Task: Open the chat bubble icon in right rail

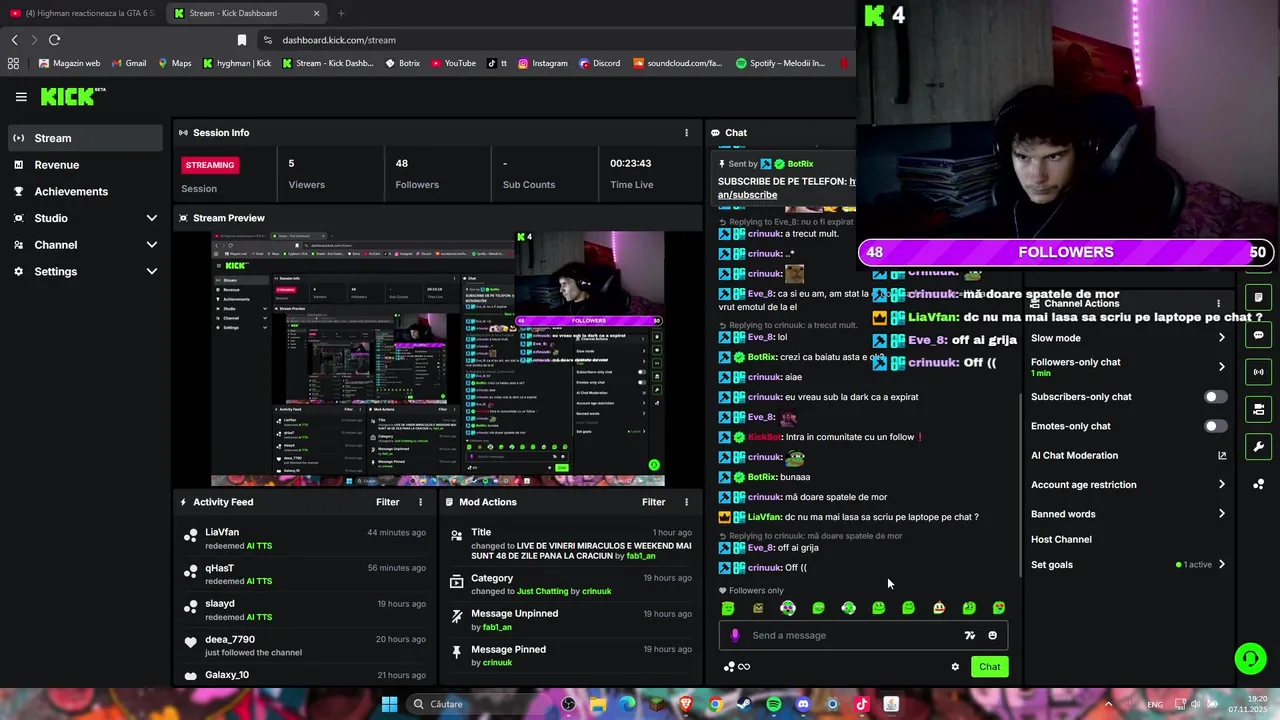Action: tap(1258, 335)
